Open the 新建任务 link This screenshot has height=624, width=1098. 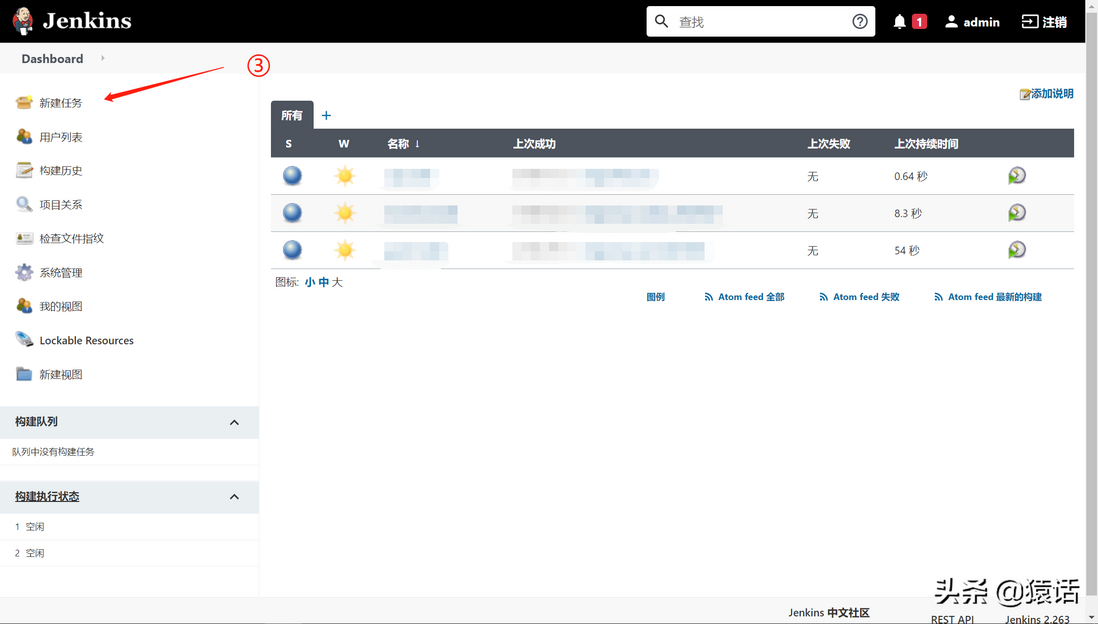tap(61, 103)
